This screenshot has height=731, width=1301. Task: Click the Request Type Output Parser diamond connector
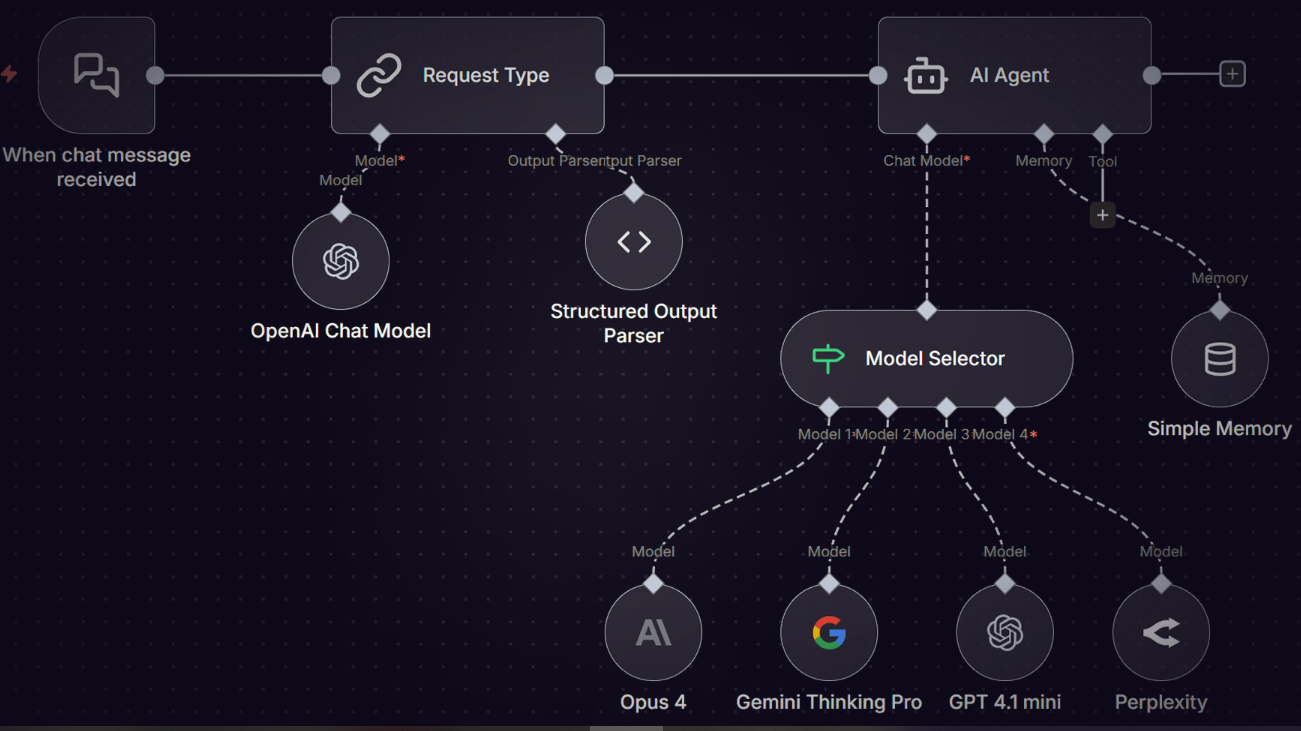555,134
